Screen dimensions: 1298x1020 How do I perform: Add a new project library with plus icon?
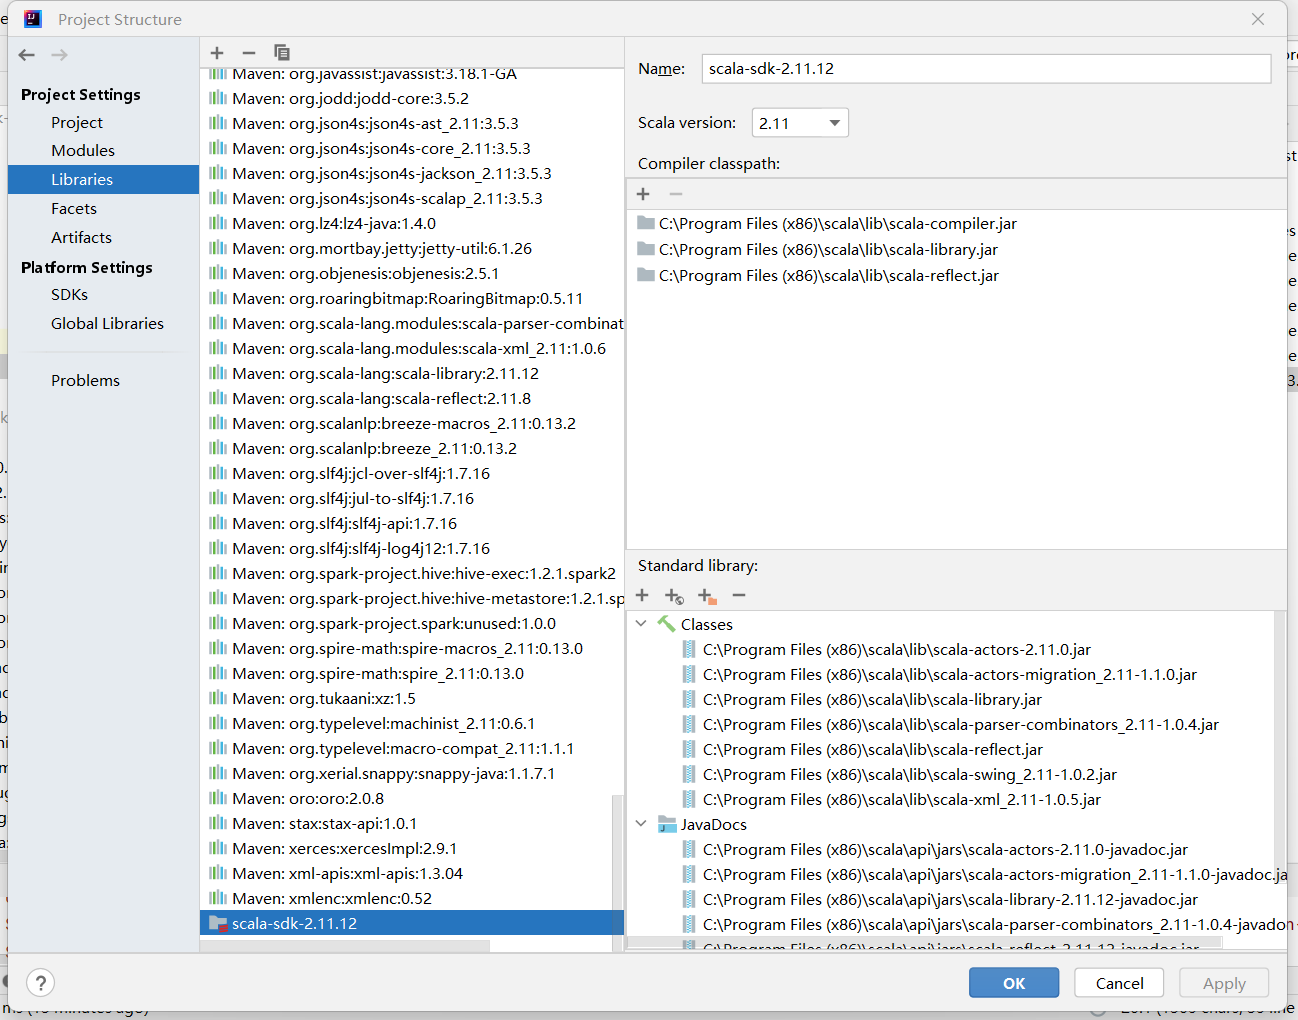[217, 52]
